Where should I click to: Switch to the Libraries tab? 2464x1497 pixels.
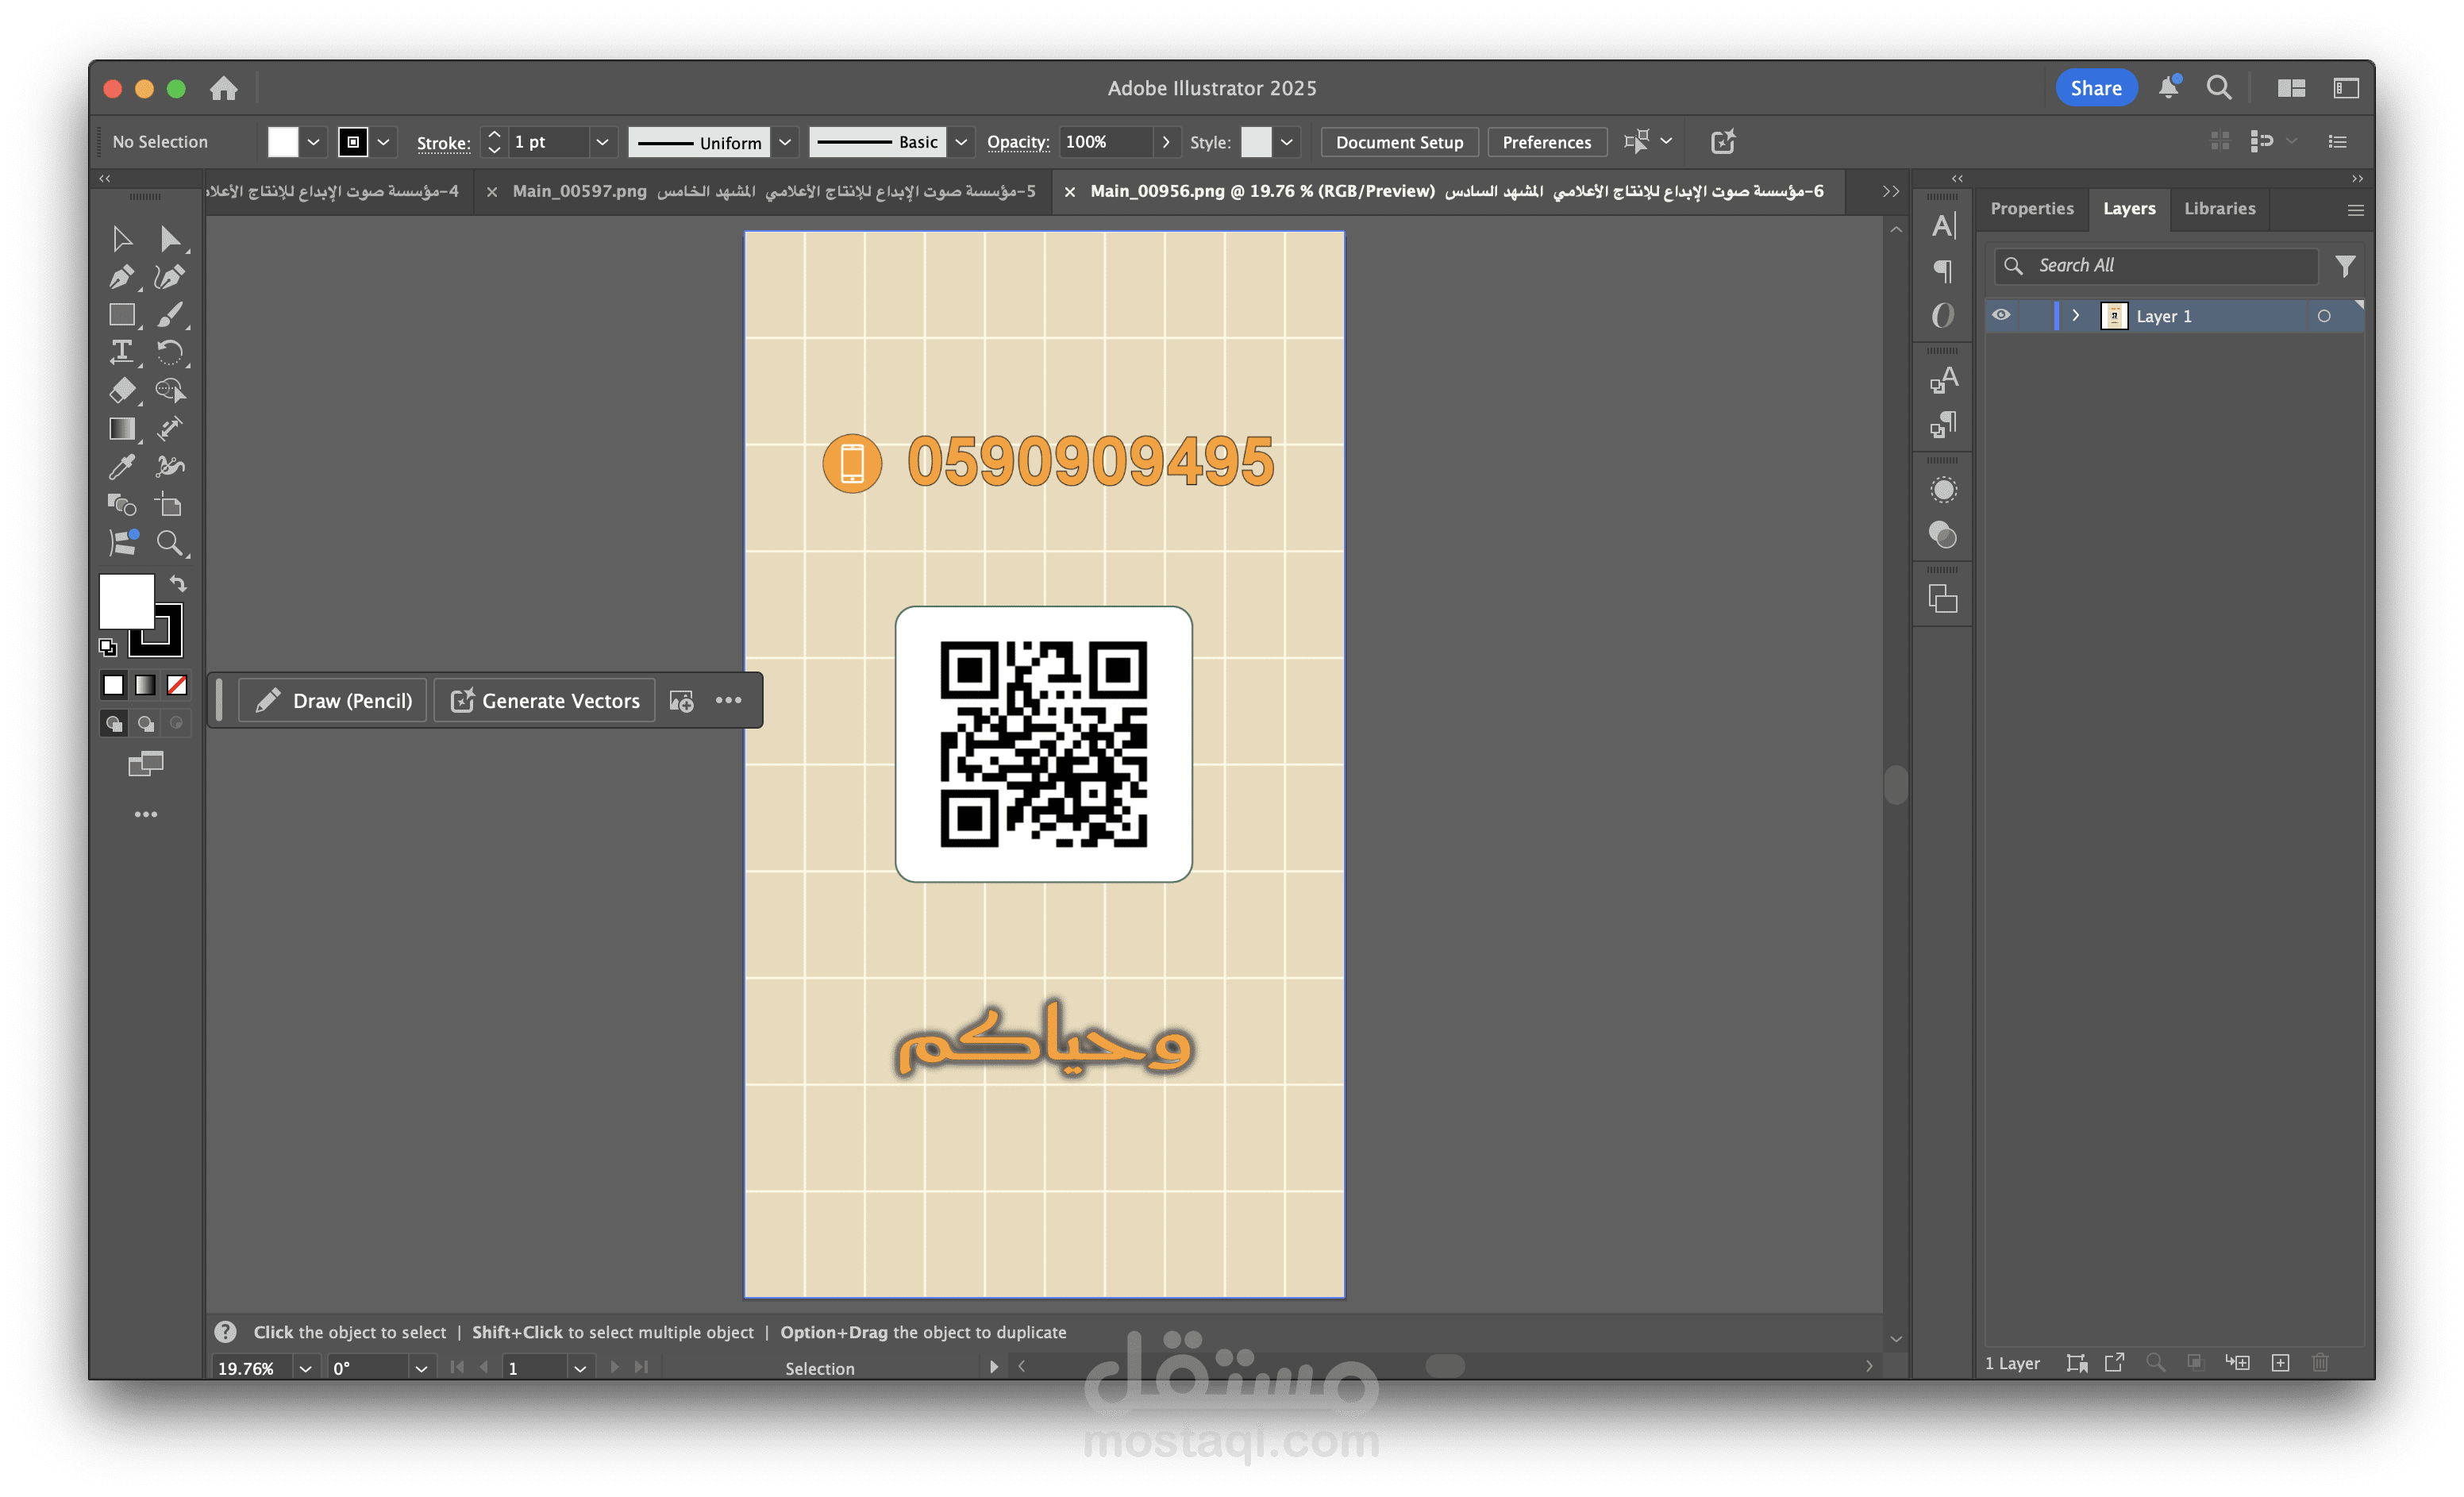(2219, 208)
